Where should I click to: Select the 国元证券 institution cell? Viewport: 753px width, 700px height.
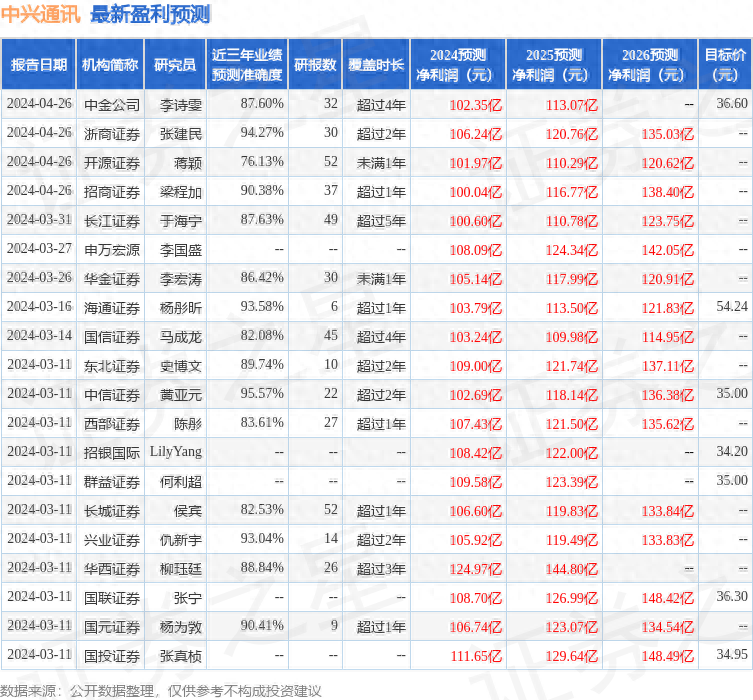point(112,627)
